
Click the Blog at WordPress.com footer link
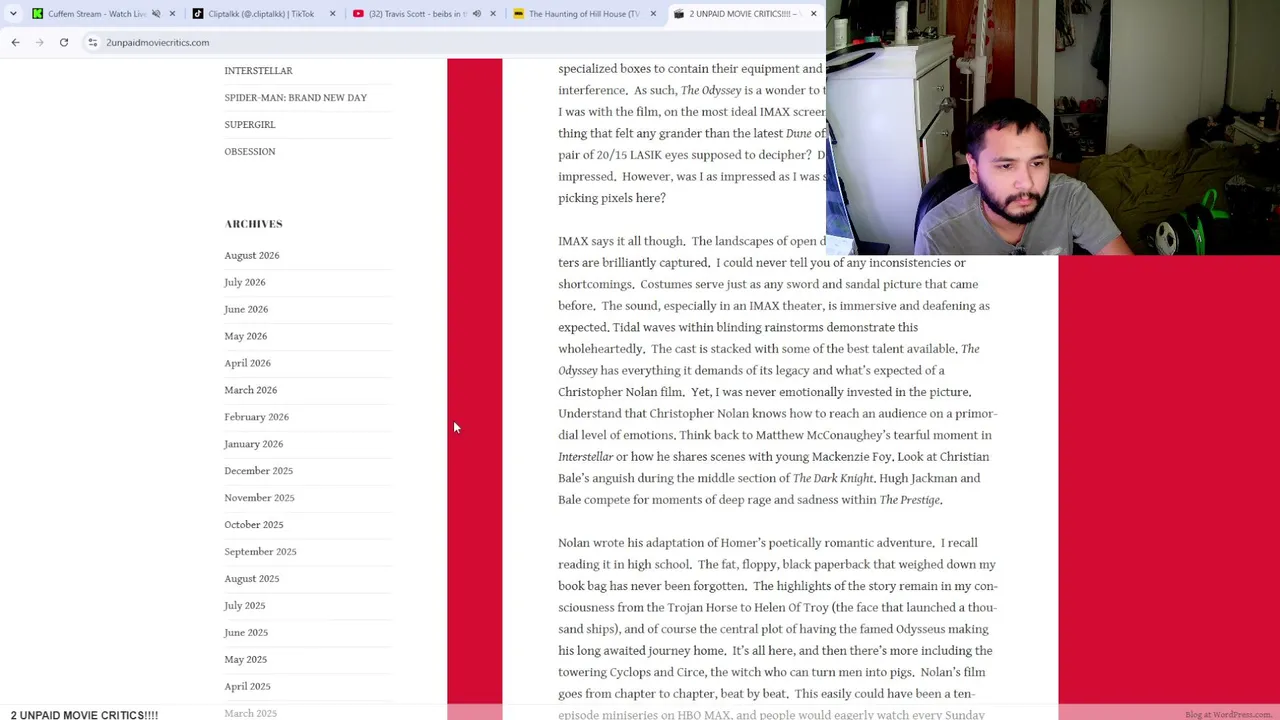tap(1229, 715)
